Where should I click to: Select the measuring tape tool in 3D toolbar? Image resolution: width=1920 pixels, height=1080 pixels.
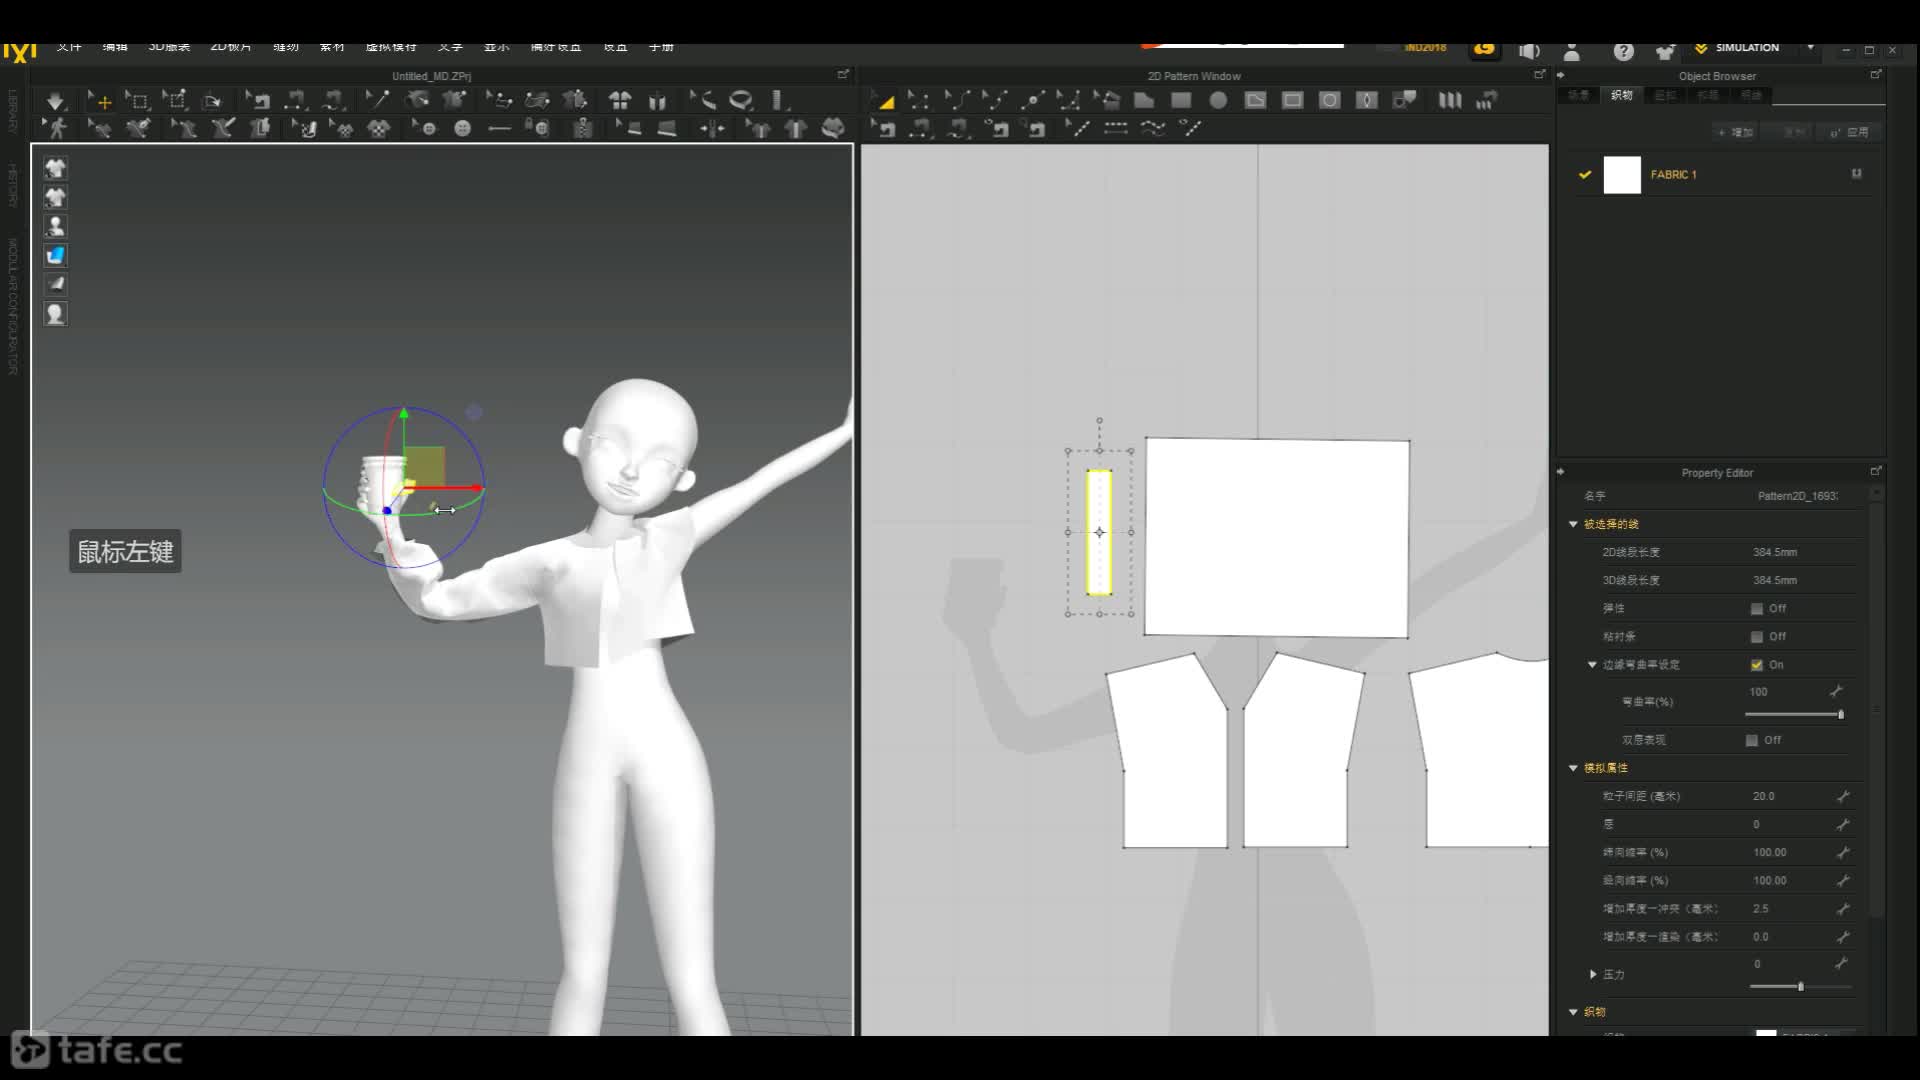click(x=778, y=100)
